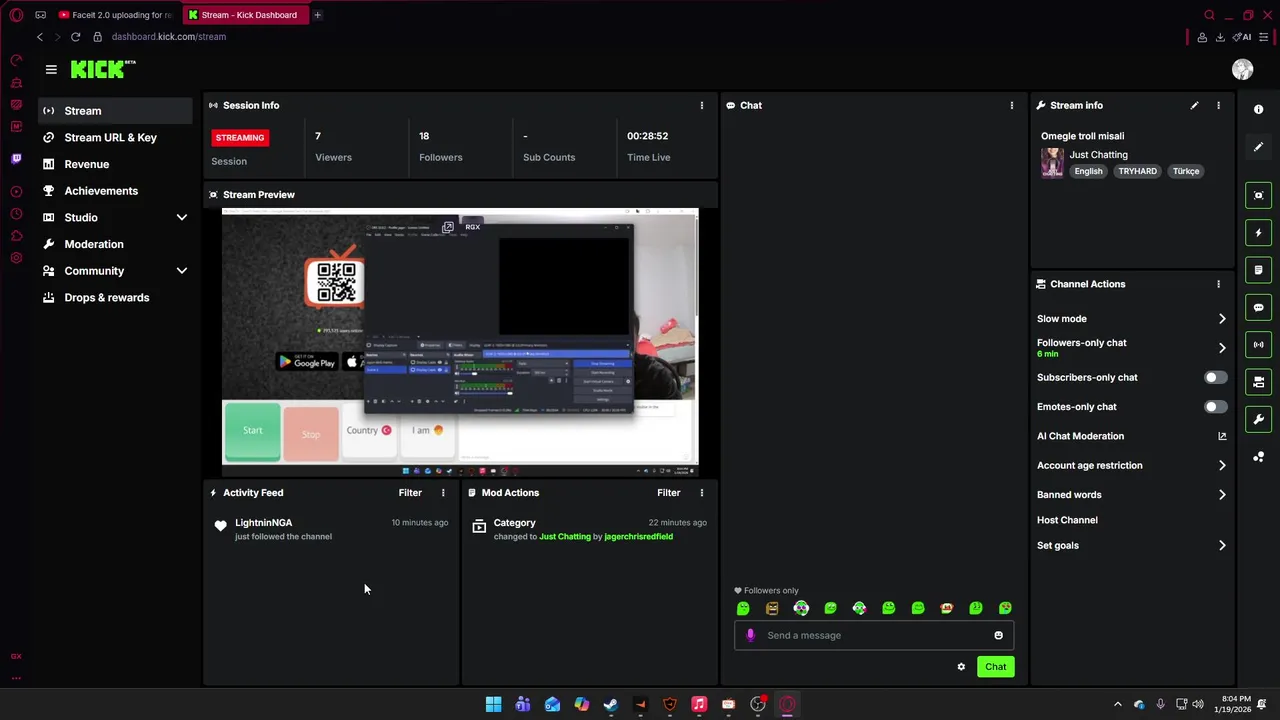The height and width of the screenshot is (720, 1280).
Task: Open Account age restriction arrow
Action: (x=1222, y=466)
